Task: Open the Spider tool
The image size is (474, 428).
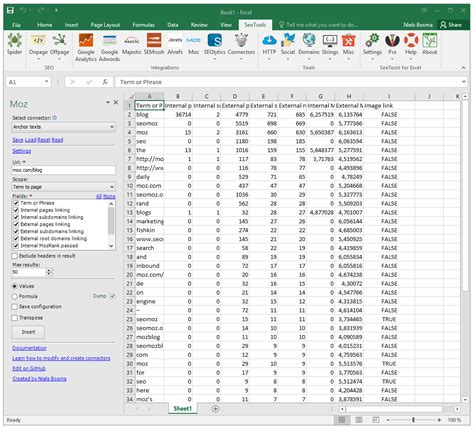Action: coord(14,44)
